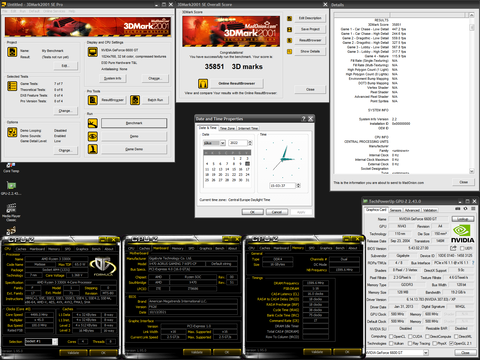
Task: Click the Batch Run icon in Pro Tools
Action: [135, 100]
